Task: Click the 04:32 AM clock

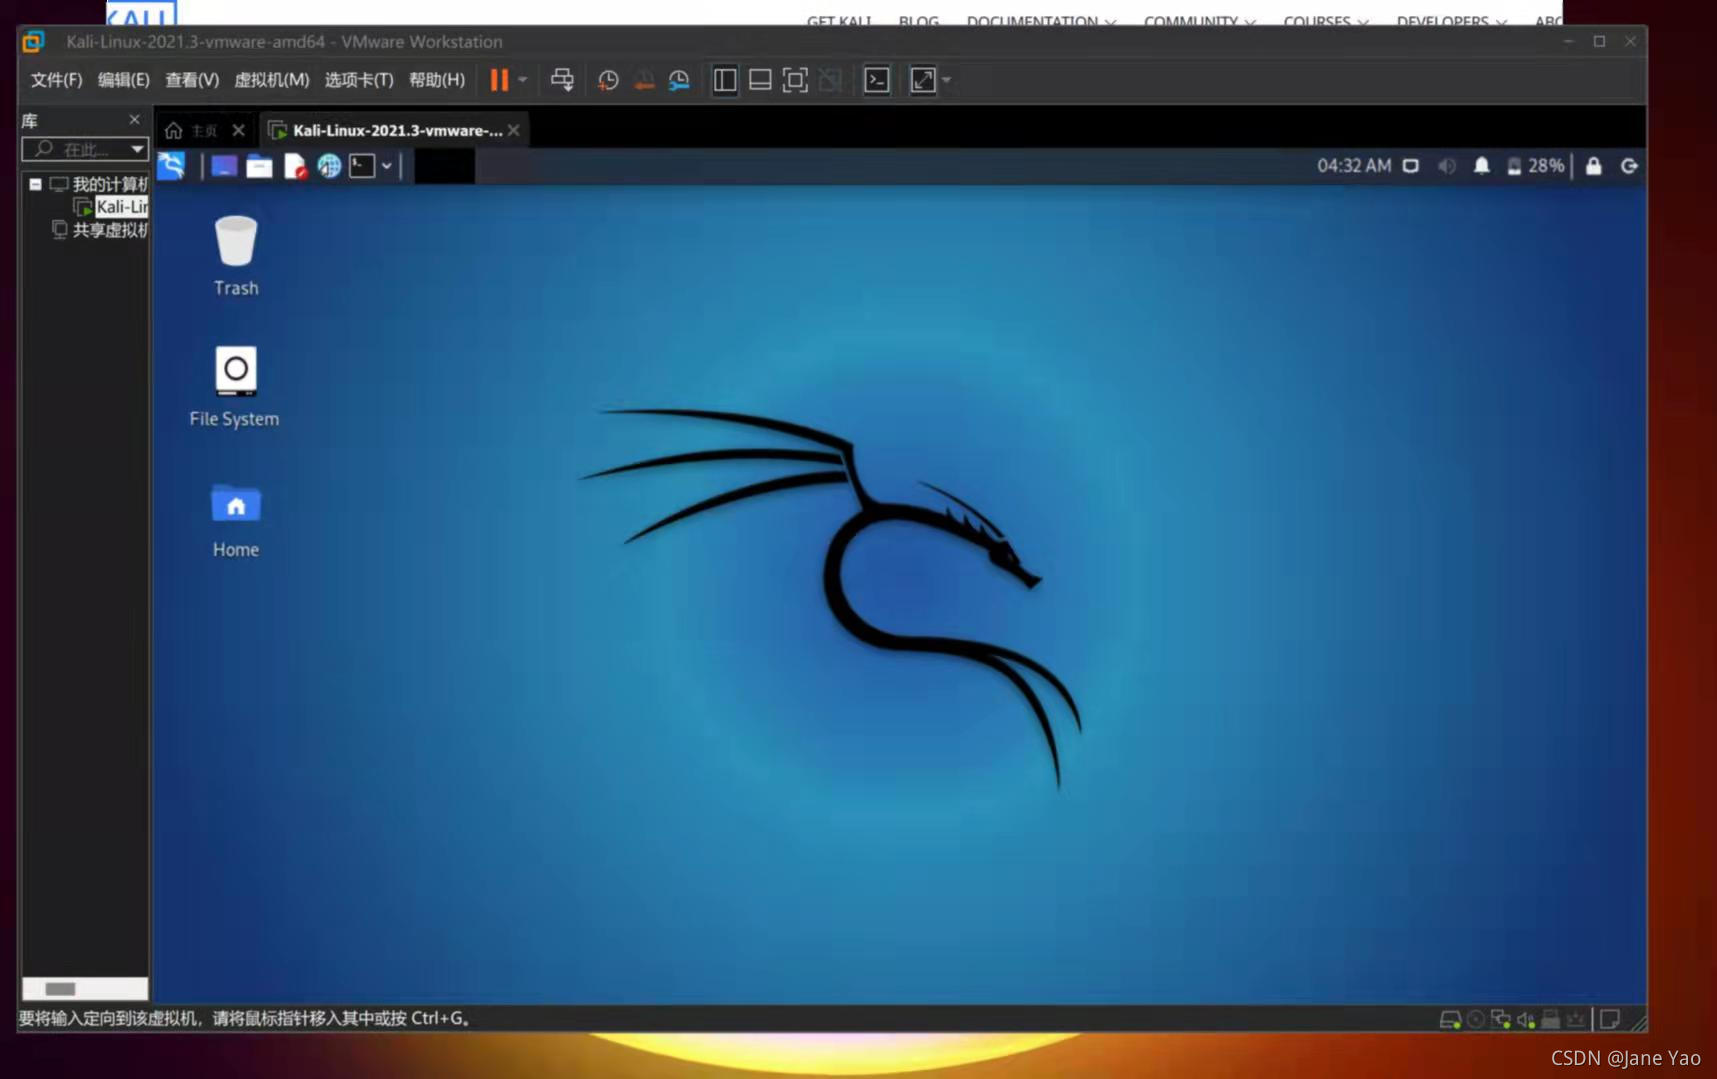Action: pyautogui.click(x=1354, y=166)
